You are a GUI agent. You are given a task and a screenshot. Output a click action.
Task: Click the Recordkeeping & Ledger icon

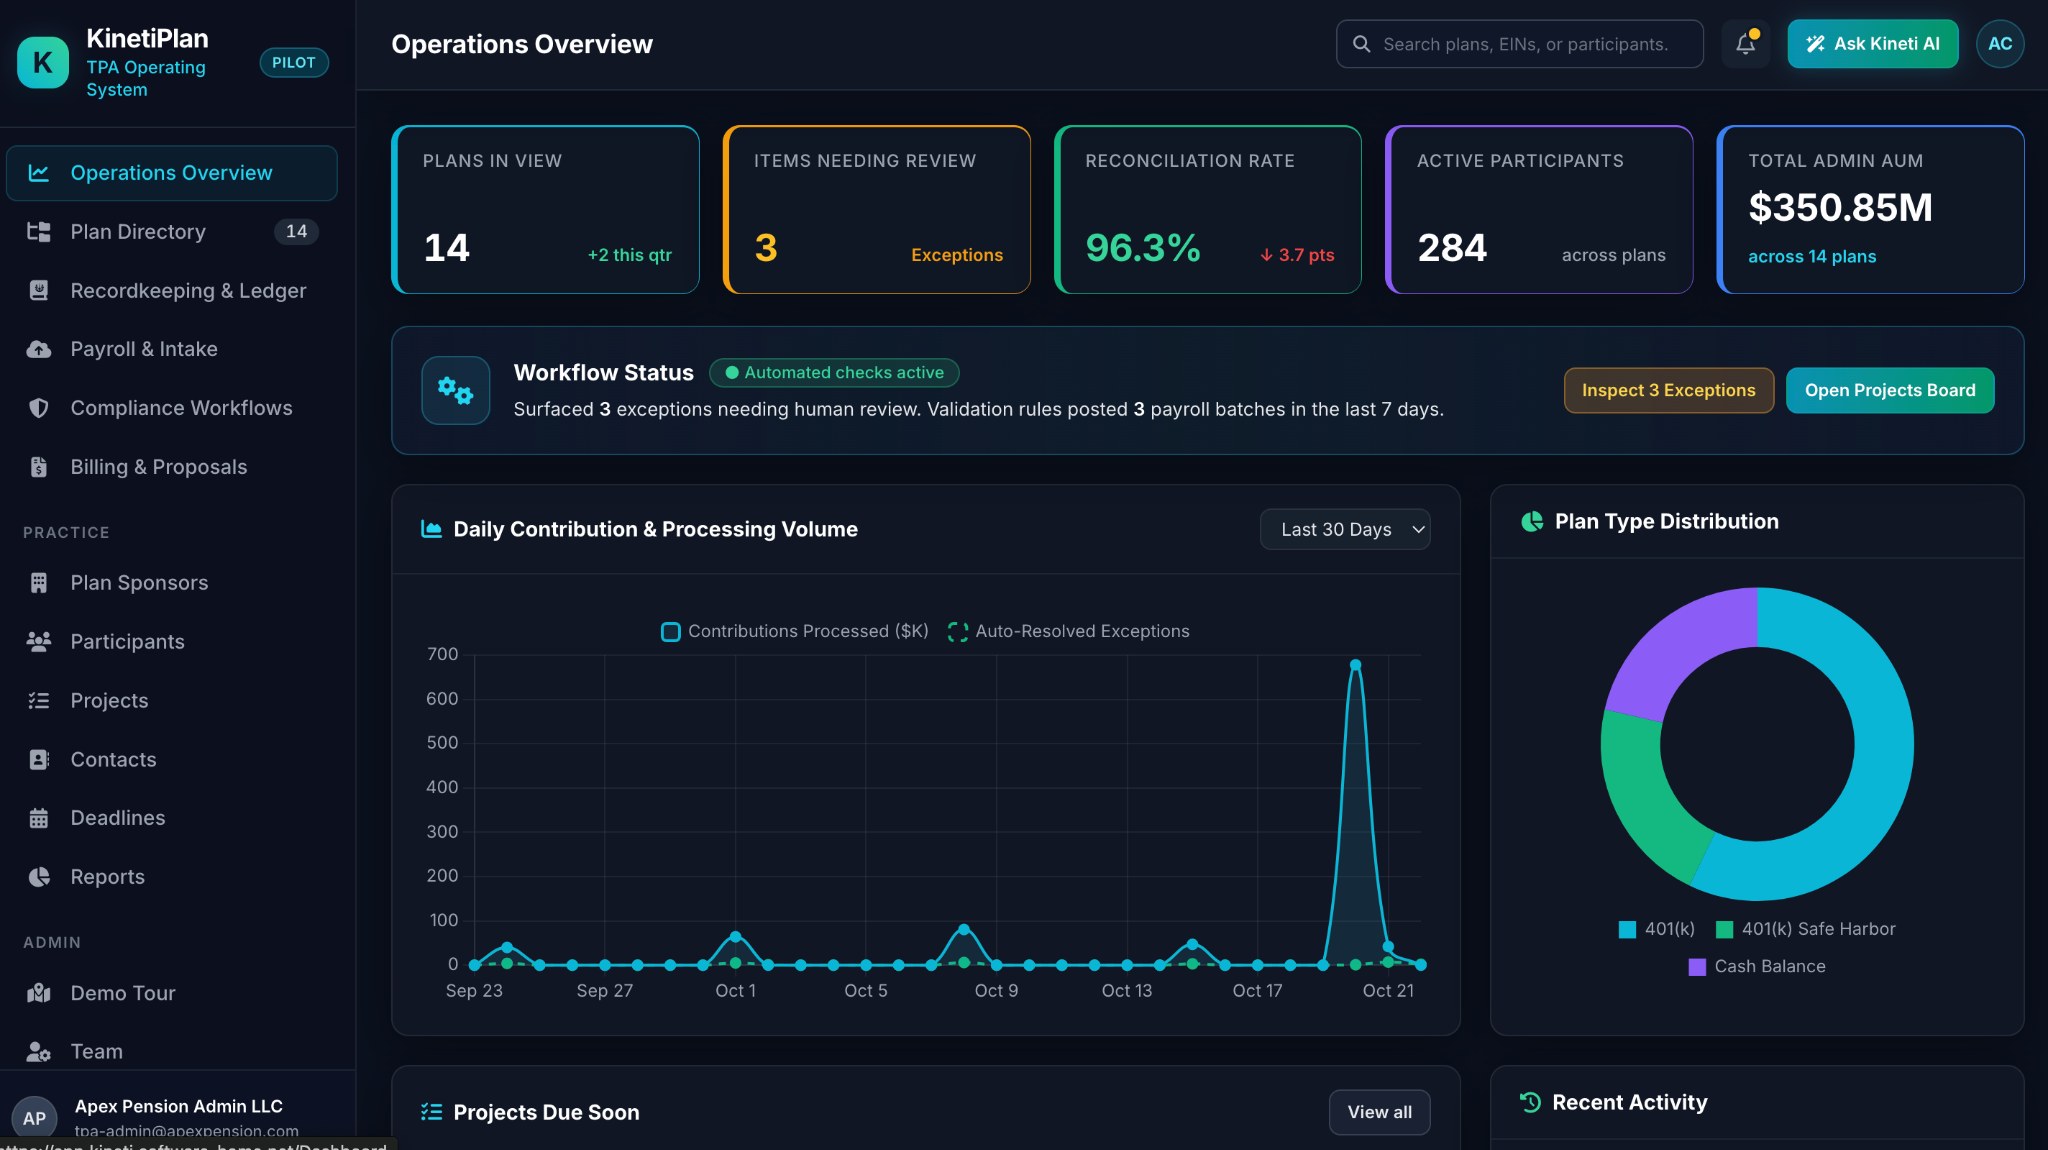pos(39,291)
